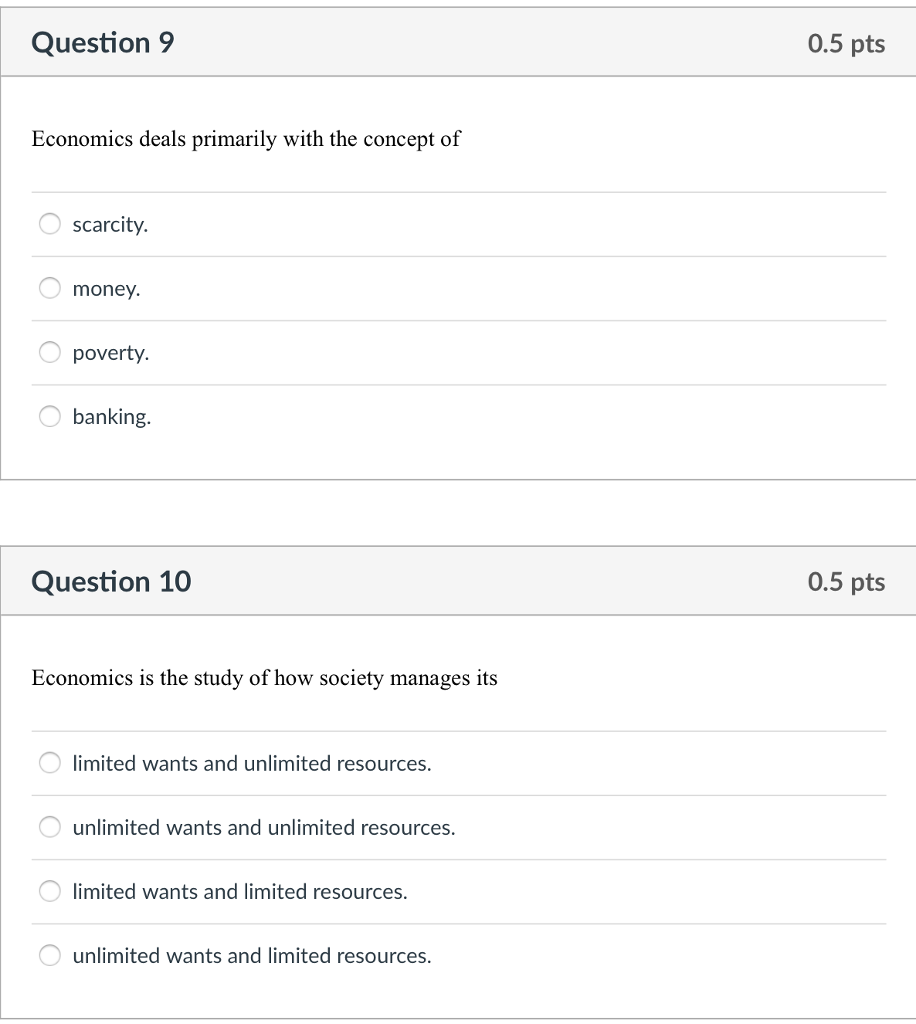
Task: Click the limited wants and limited resources text
Action: 240,891
